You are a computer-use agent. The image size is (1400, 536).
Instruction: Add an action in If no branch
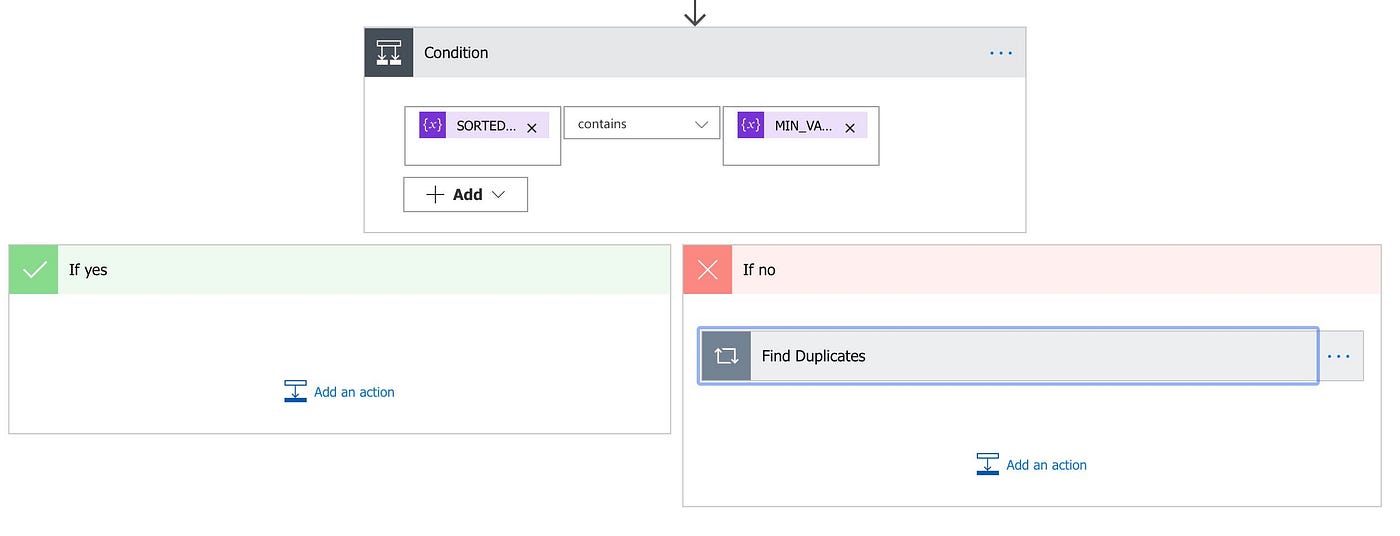pyautogui.click(x=1032, y=465)
